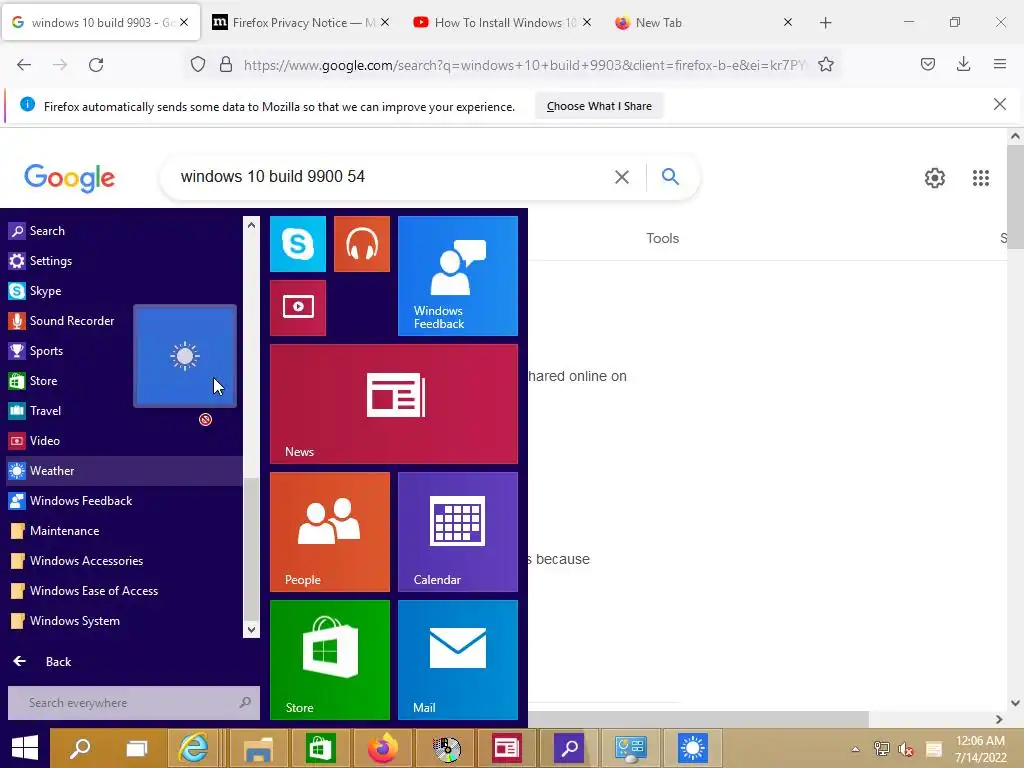
Task: Open the small Video tile
Action: coord(298,308)
